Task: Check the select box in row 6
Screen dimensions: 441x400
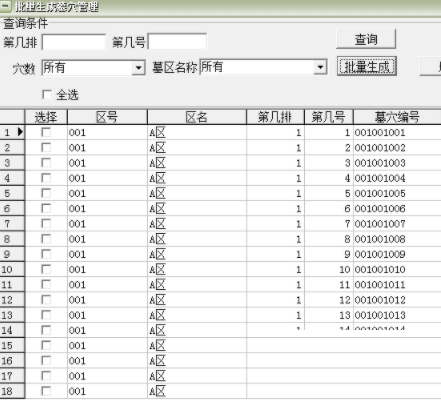Action: click(x=46, y=208)
